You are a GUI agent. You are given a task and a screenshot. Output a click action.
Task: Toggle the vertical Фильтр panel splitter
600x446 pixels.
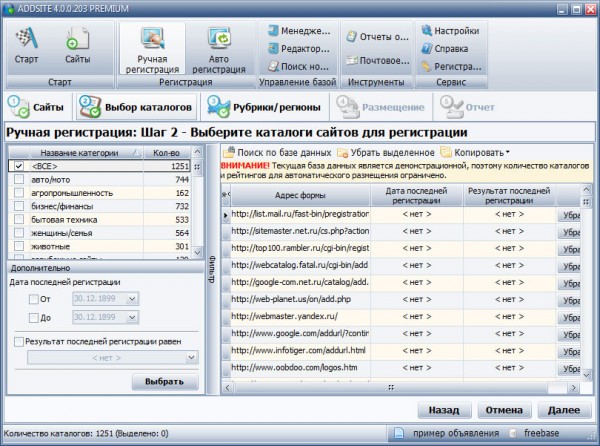tap(212, 269)
